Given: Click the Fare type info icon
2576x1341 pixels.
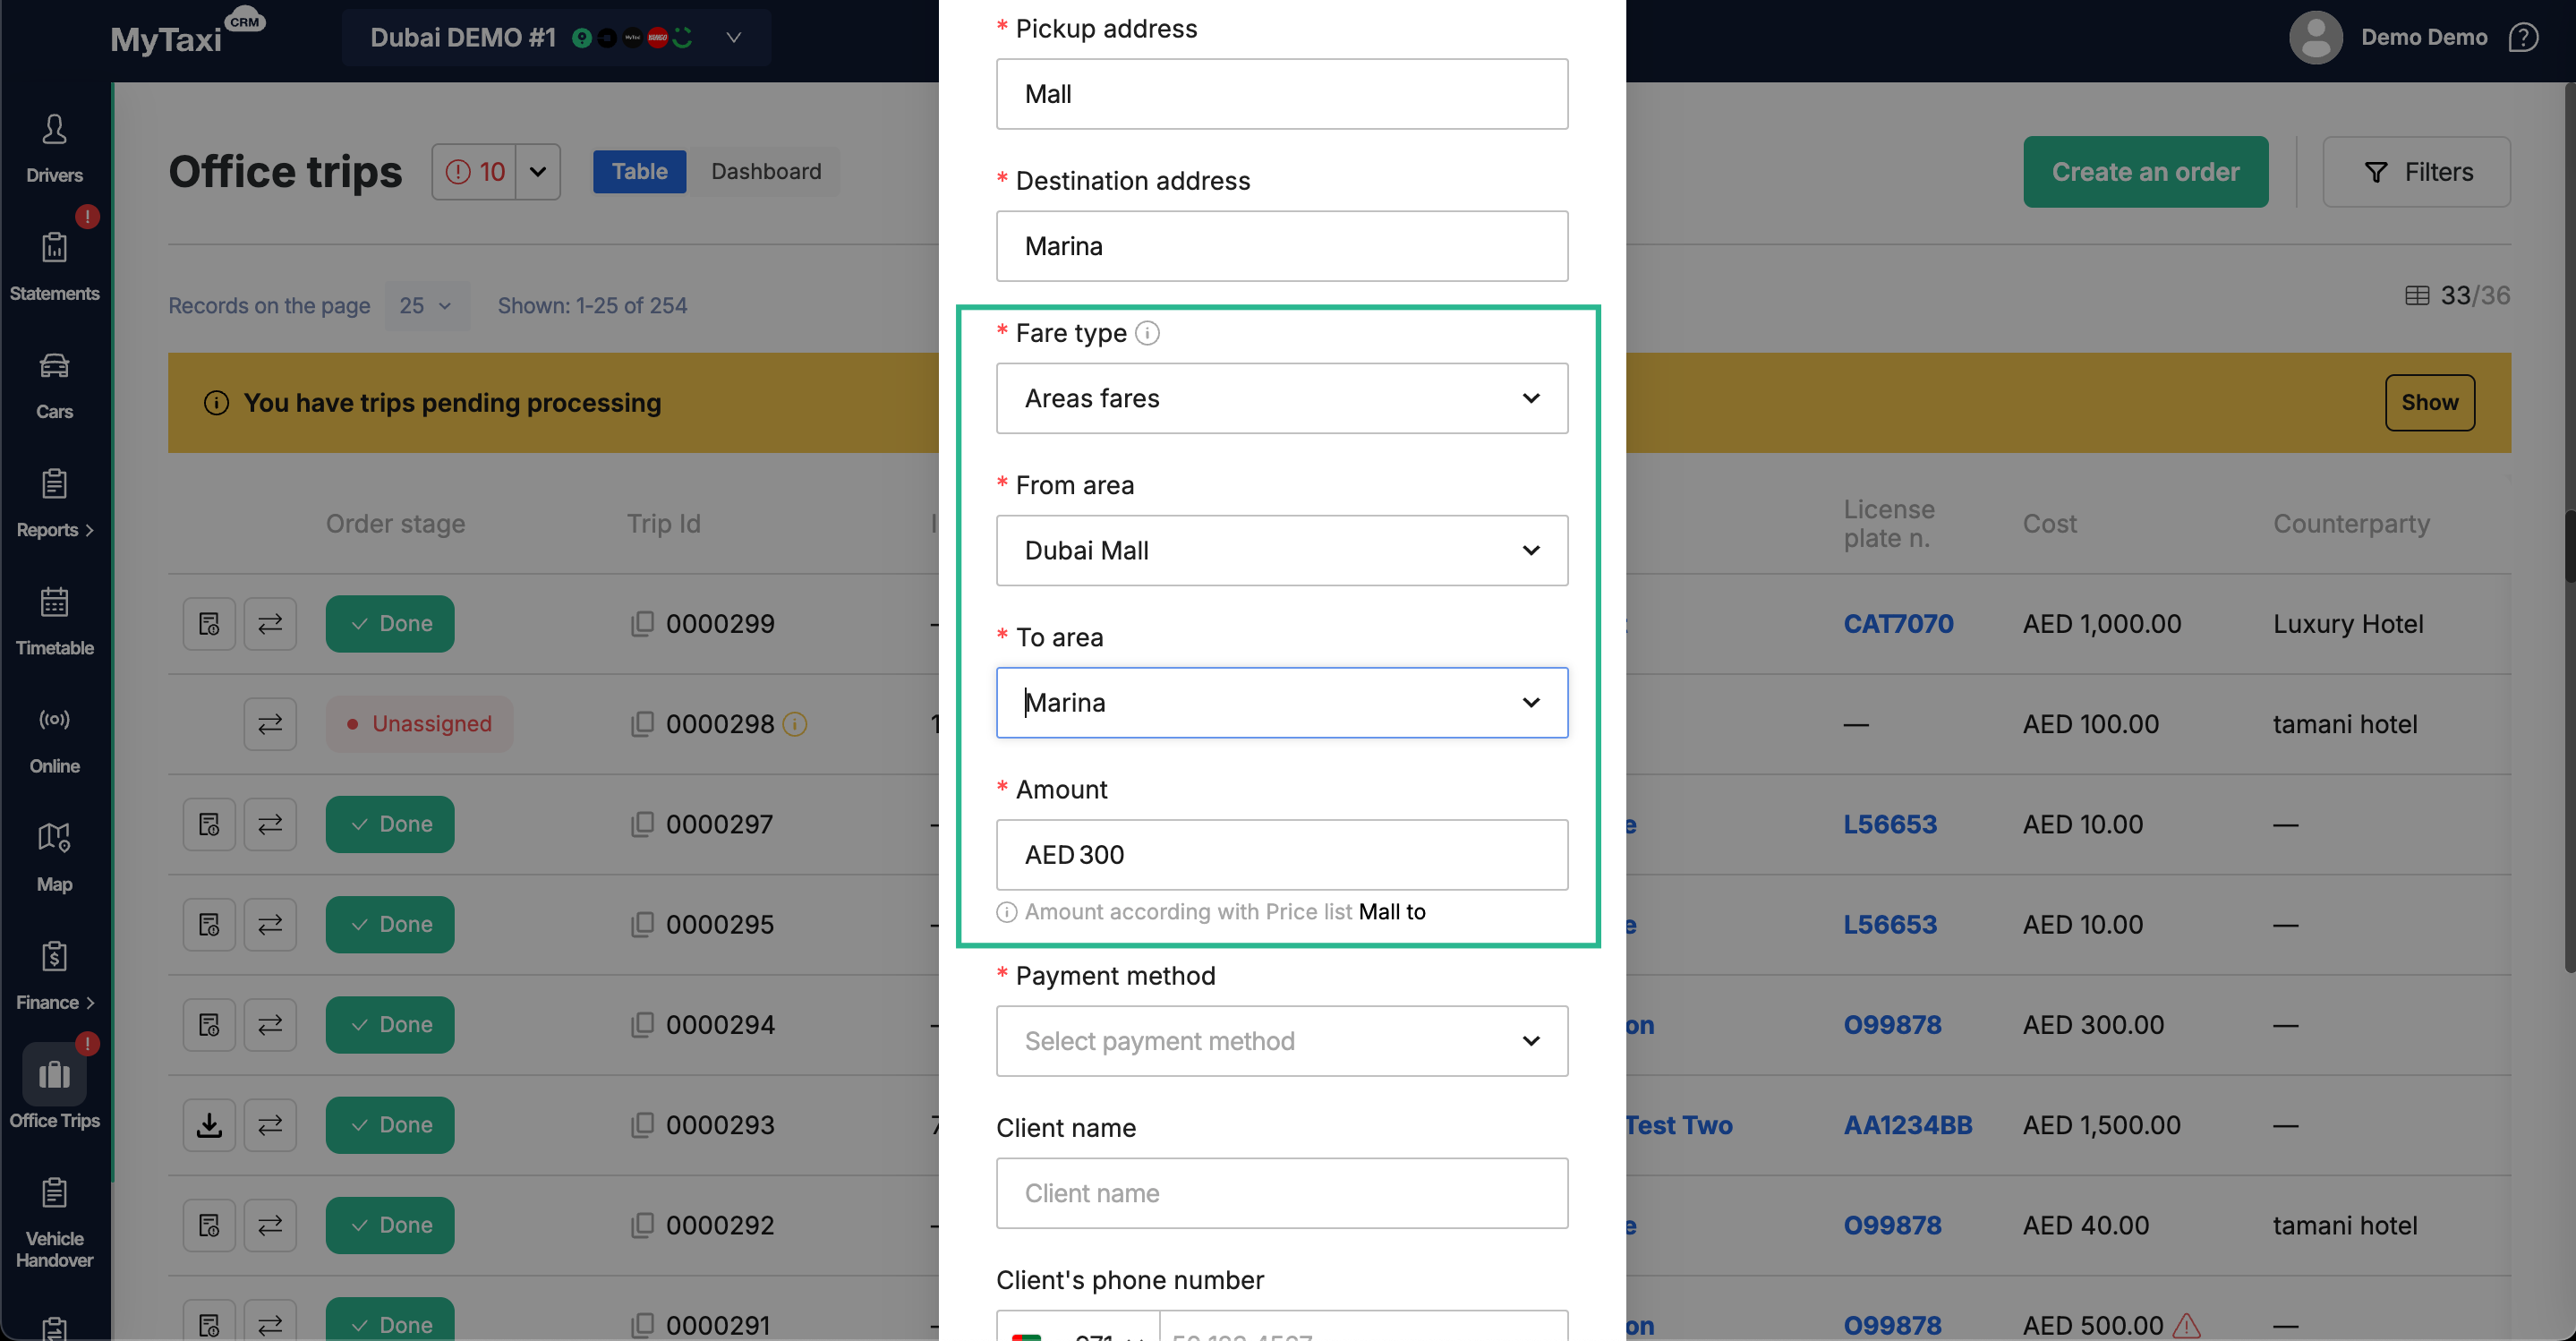Looking at the screenshot, I should 1147,333.
